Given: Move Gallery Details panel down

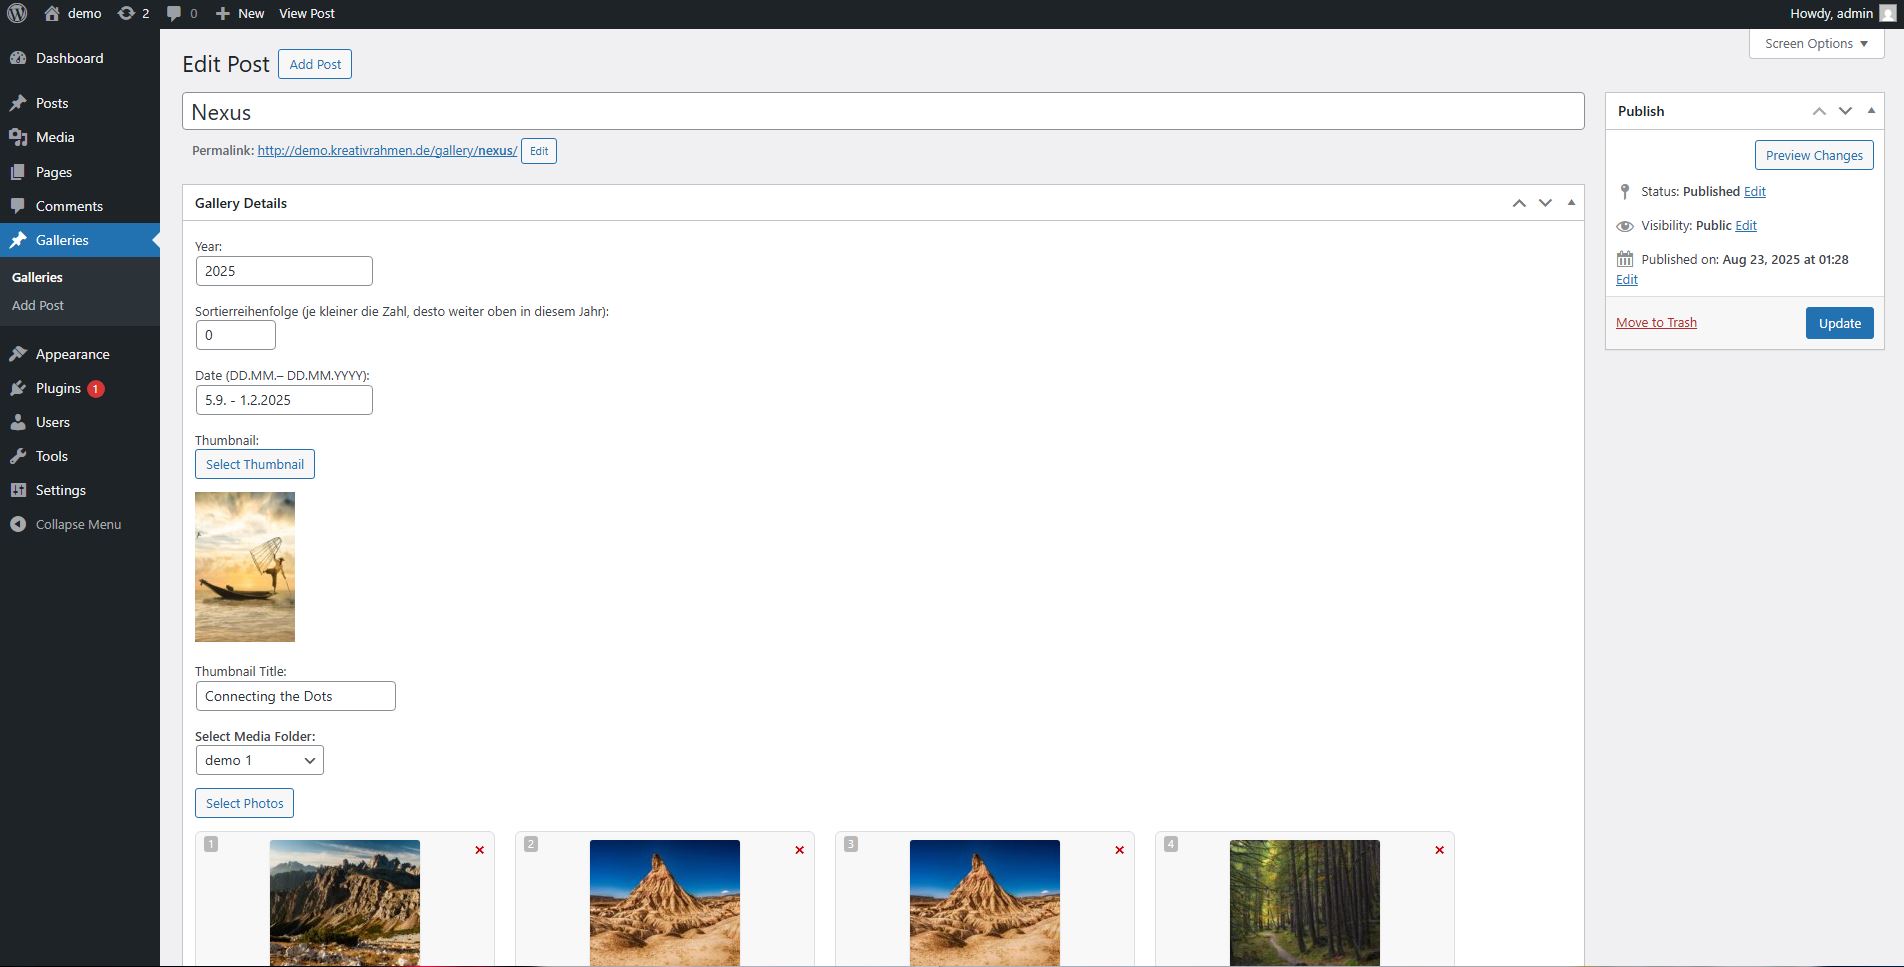Looking at the screenshot, I should (1545, 203).
